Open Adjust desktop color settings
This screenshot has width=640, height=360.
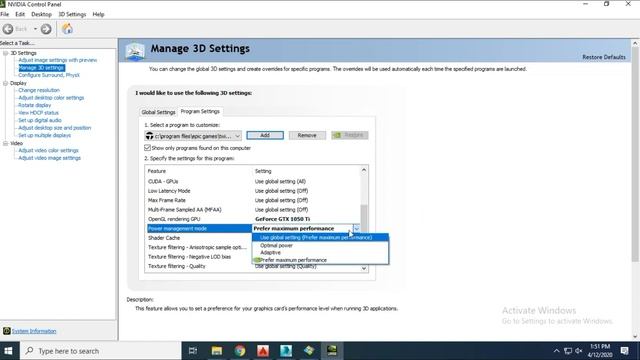click(x=51, y=98)
